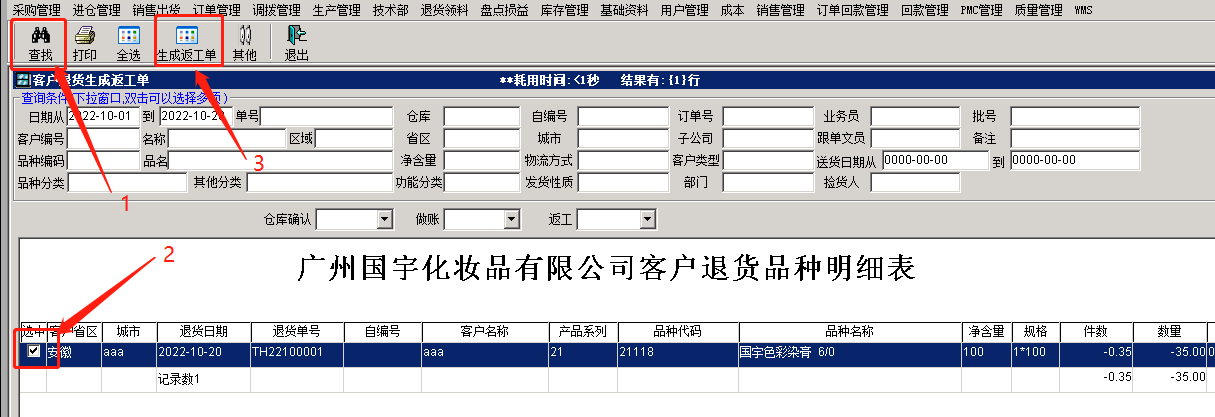Click the 生成返工单 toolbar icon
The image size is (1215, 417).
click(186, 35)
